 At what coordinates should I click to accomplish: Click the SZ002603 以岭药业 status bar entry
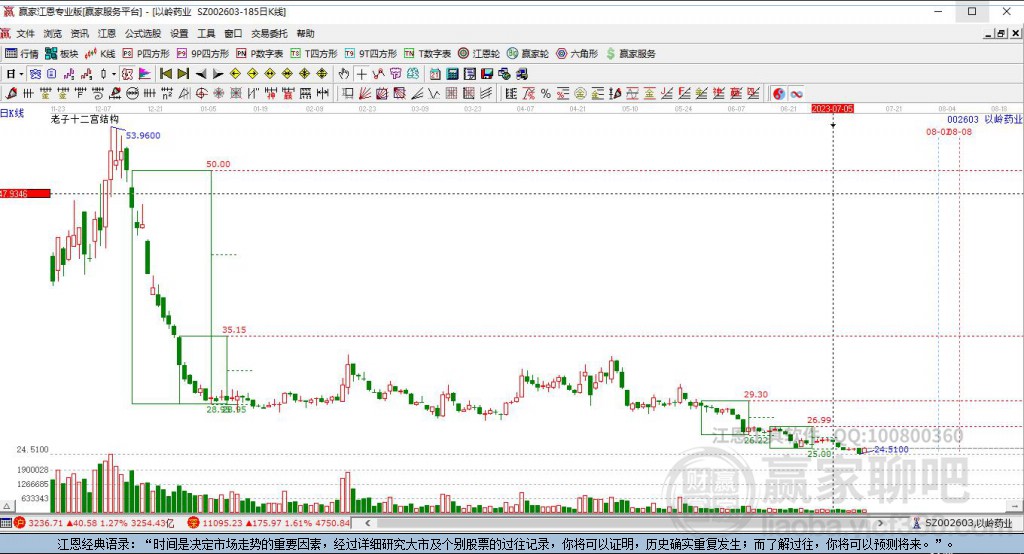pos(963,523)
